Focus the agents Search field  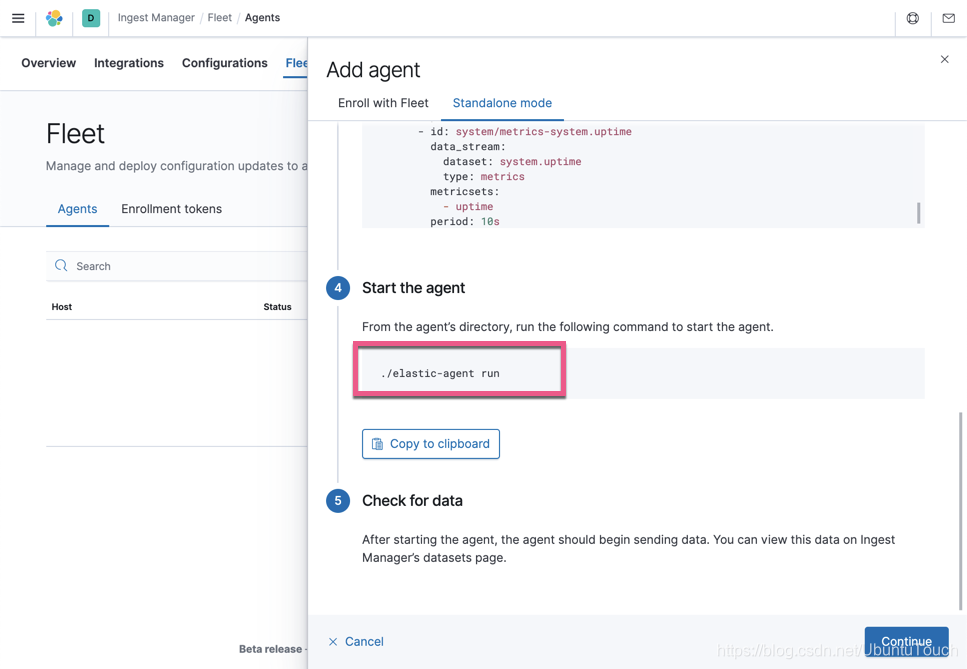click(x=178, y=266)
